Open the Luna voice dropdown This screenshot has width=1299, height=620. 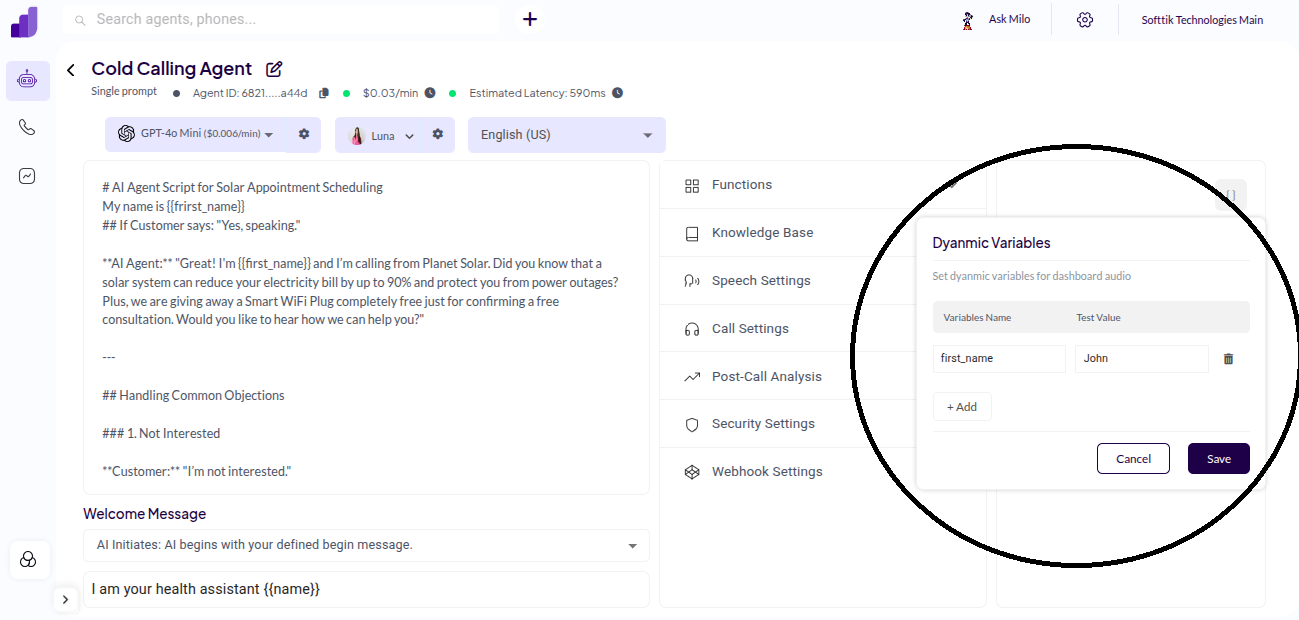click(x=382, y=135)
